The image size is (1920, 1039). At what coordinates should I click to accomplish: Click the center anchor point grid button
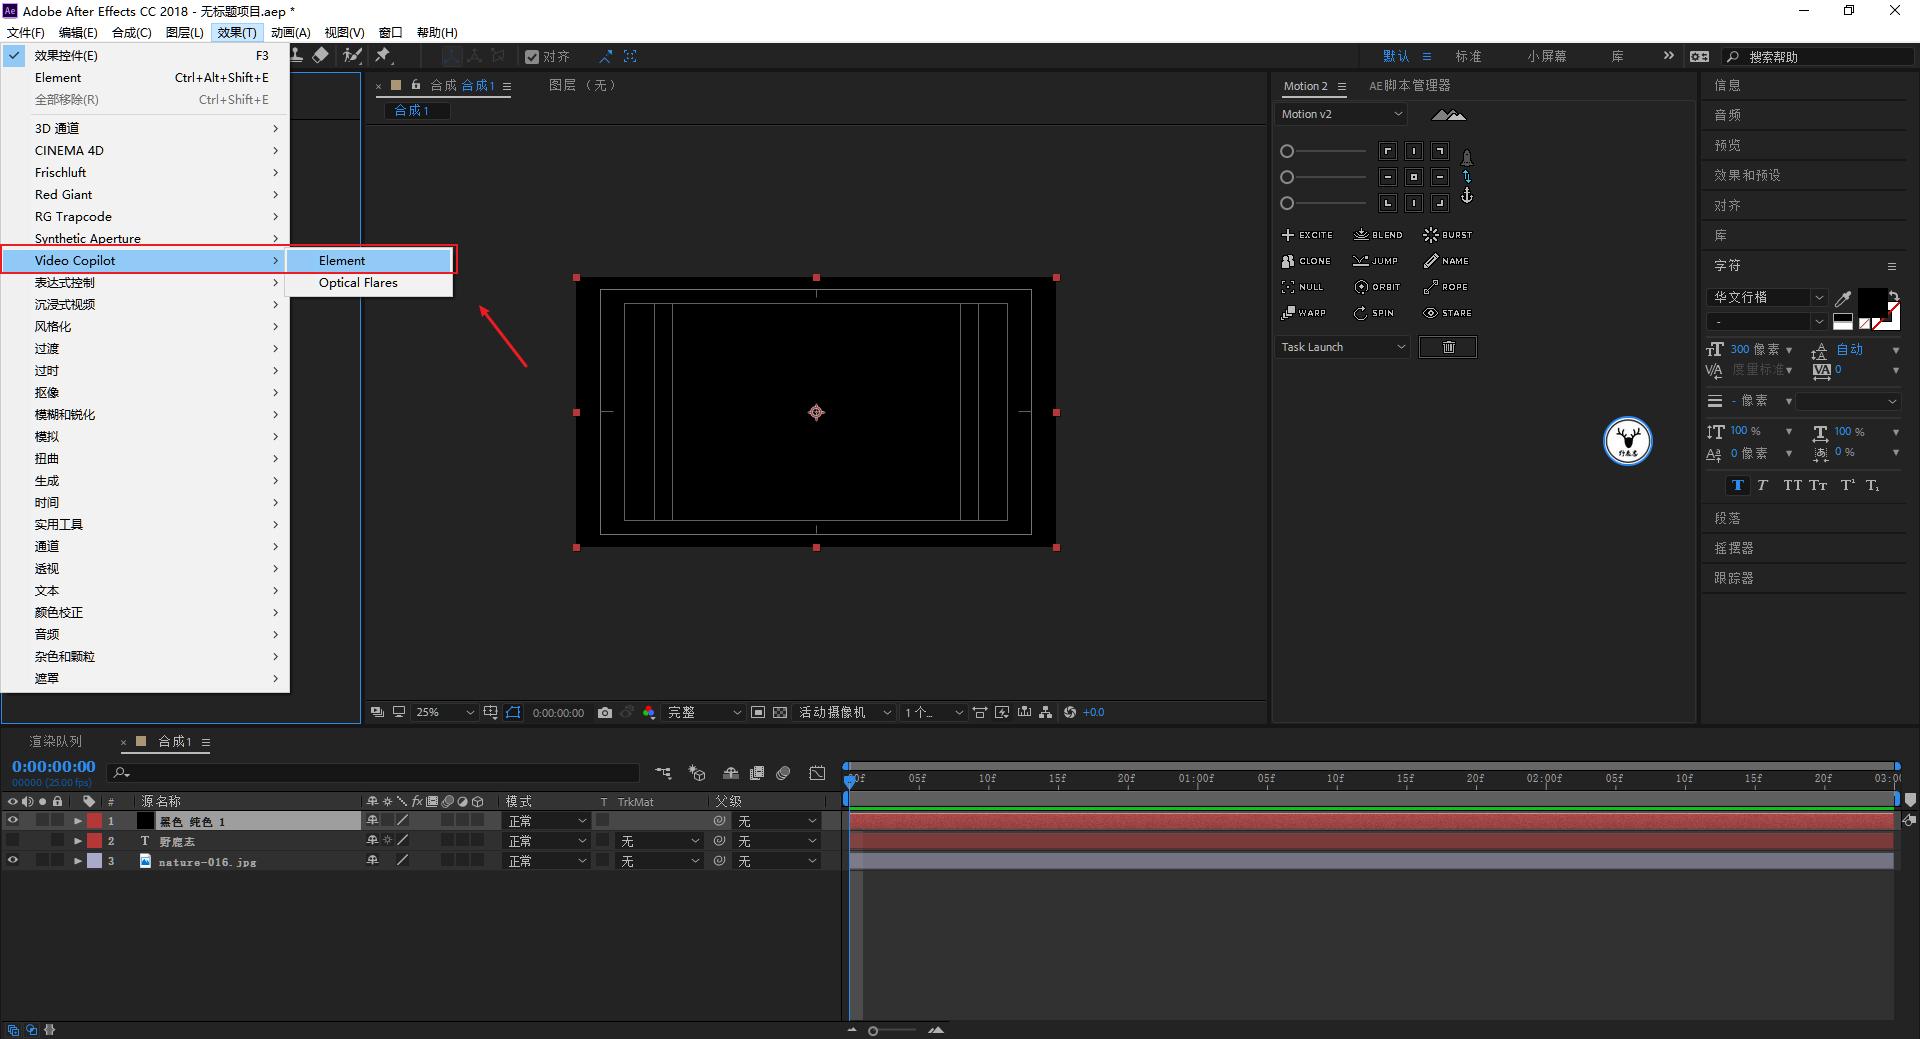pyautogui.click(x=1413, y=177)
